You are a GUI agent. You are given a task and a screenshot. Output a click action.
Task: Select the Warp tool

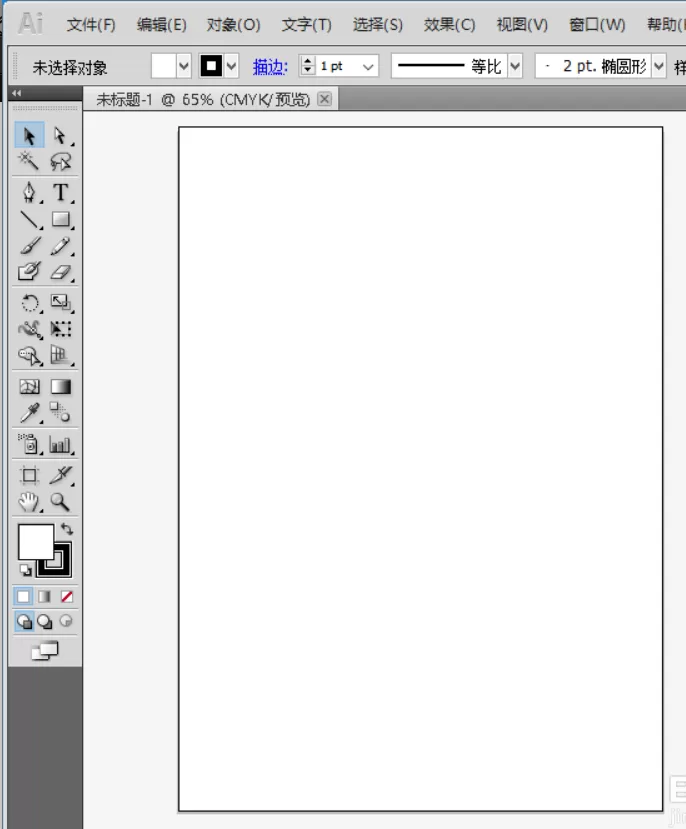[29, 329]
